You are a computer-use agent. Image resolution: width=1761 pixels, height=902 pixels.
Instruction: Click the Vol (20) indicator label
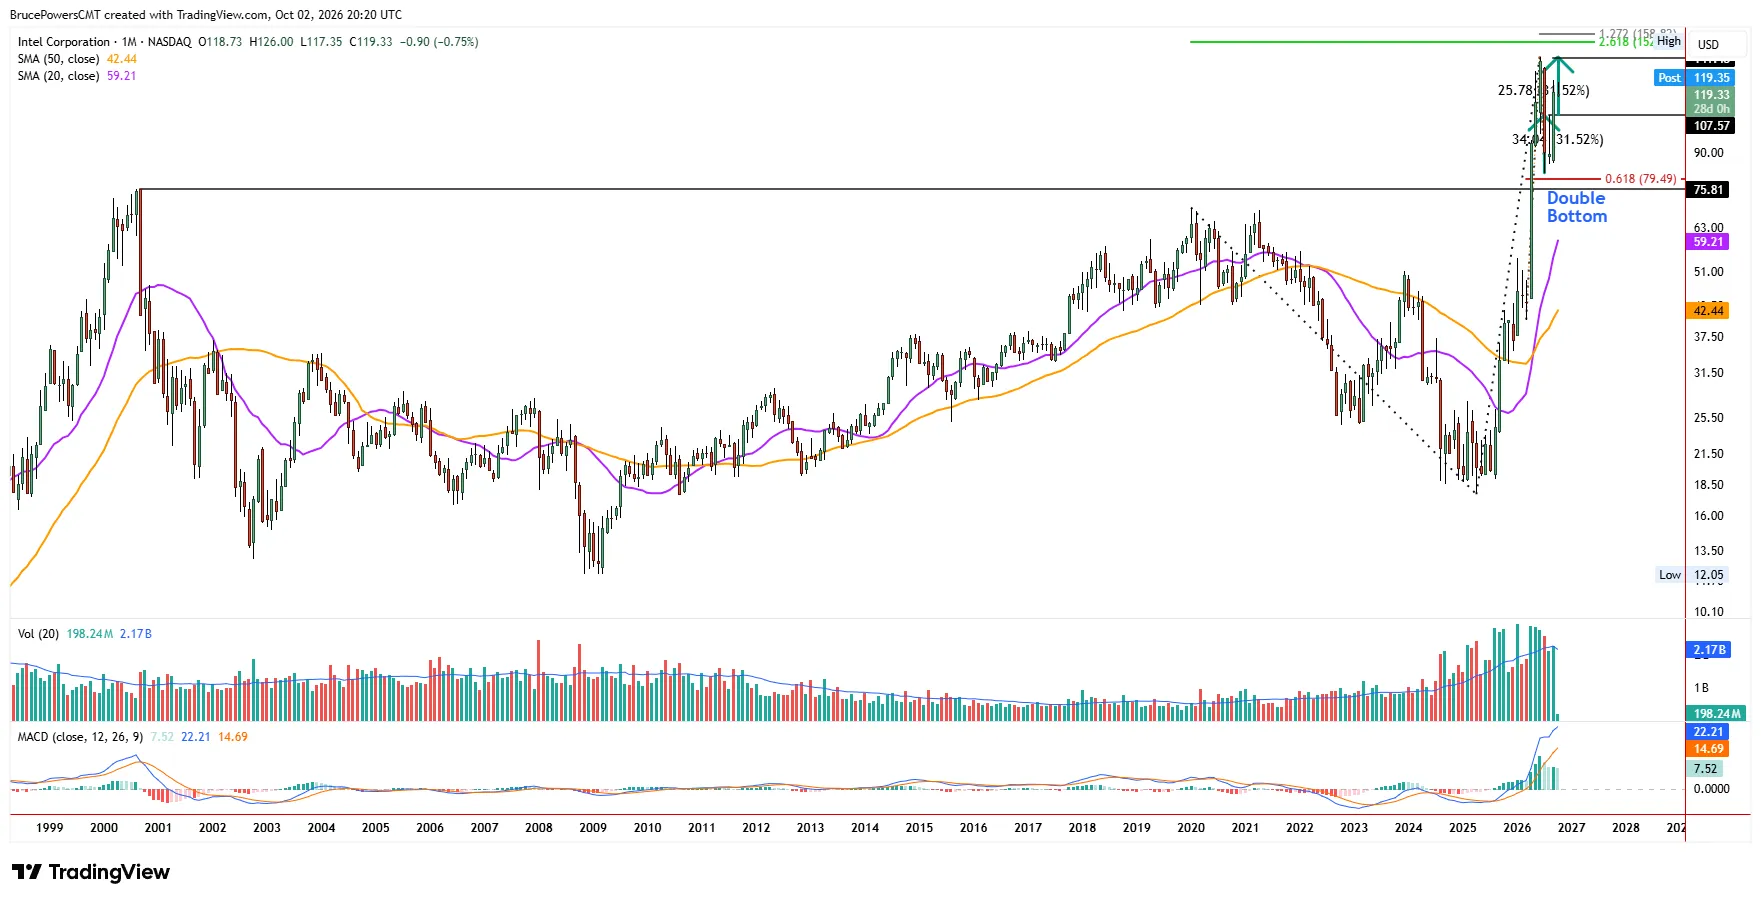coord(38,634)
